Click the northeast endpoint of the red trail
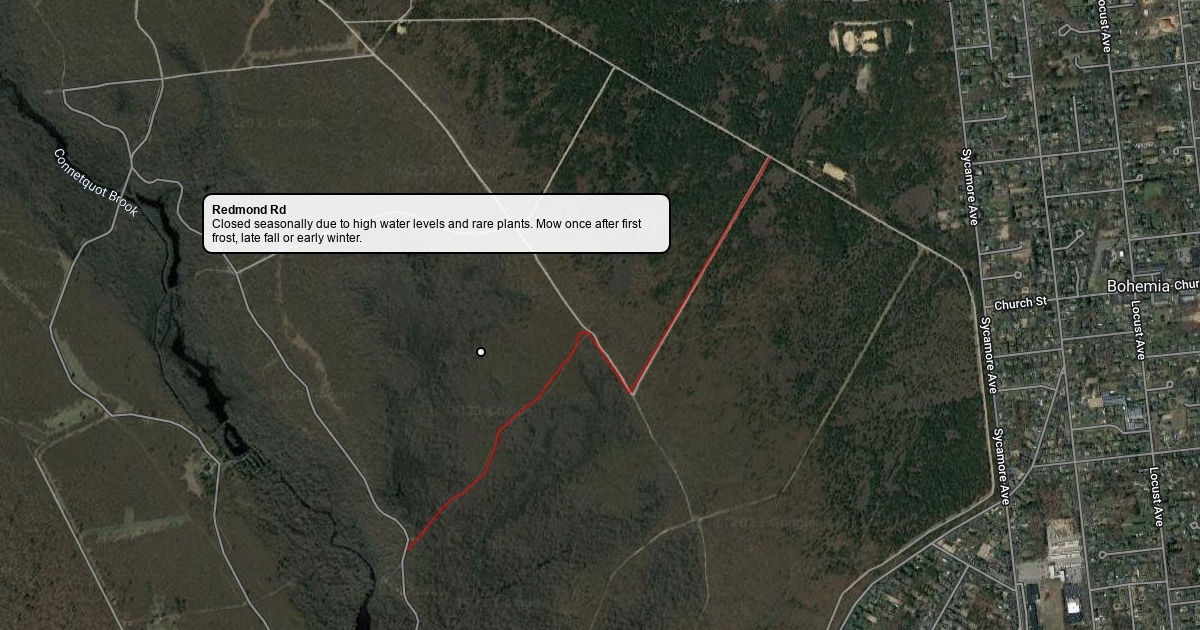The height and width of the screenshot is (630, 1200). click(x=770, y=158)
